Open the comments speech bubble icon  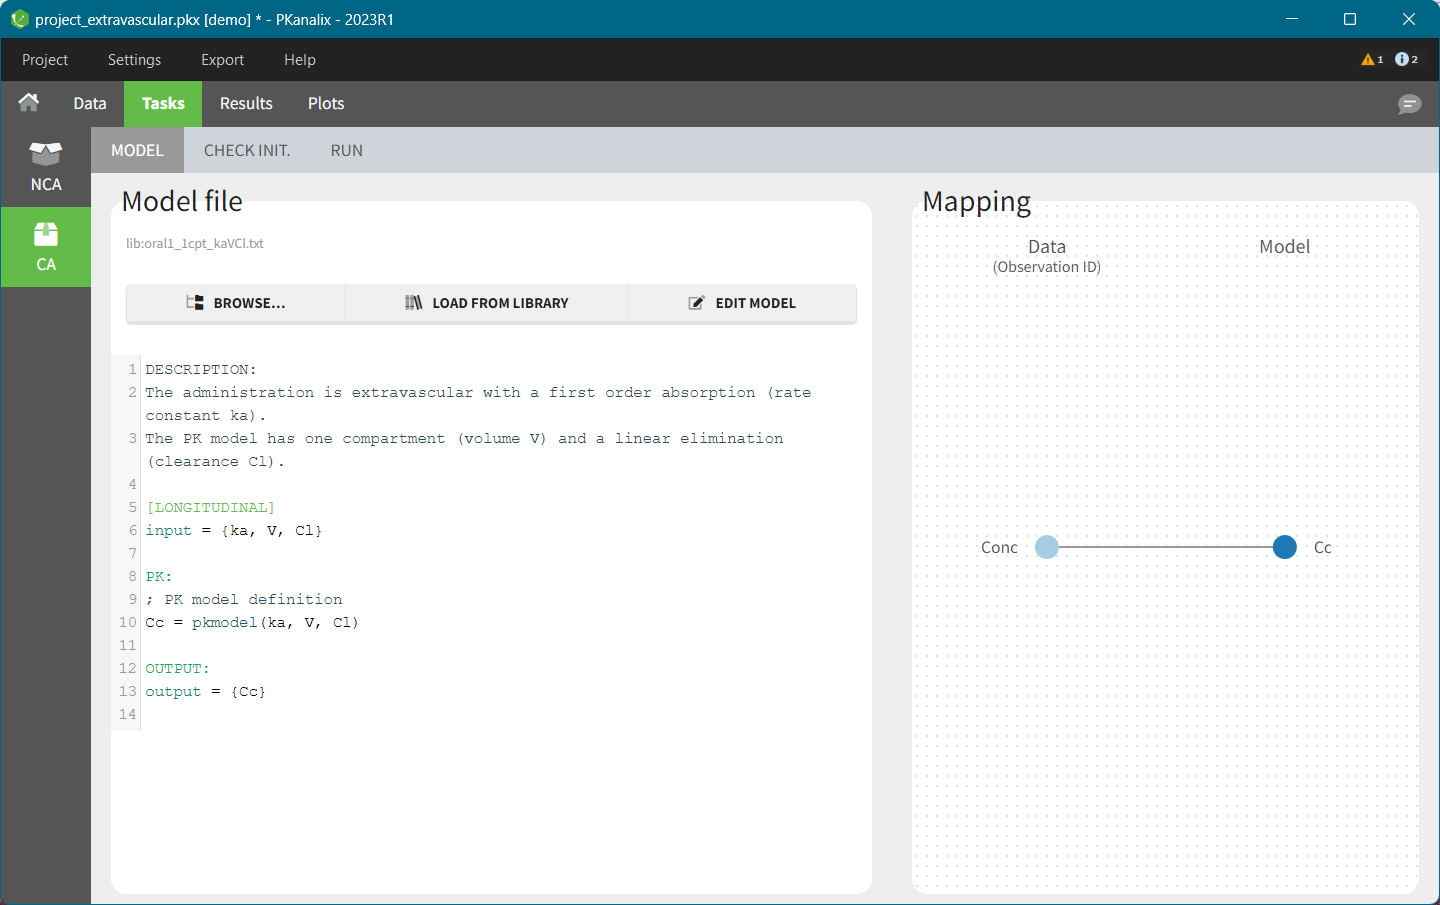1409,104
